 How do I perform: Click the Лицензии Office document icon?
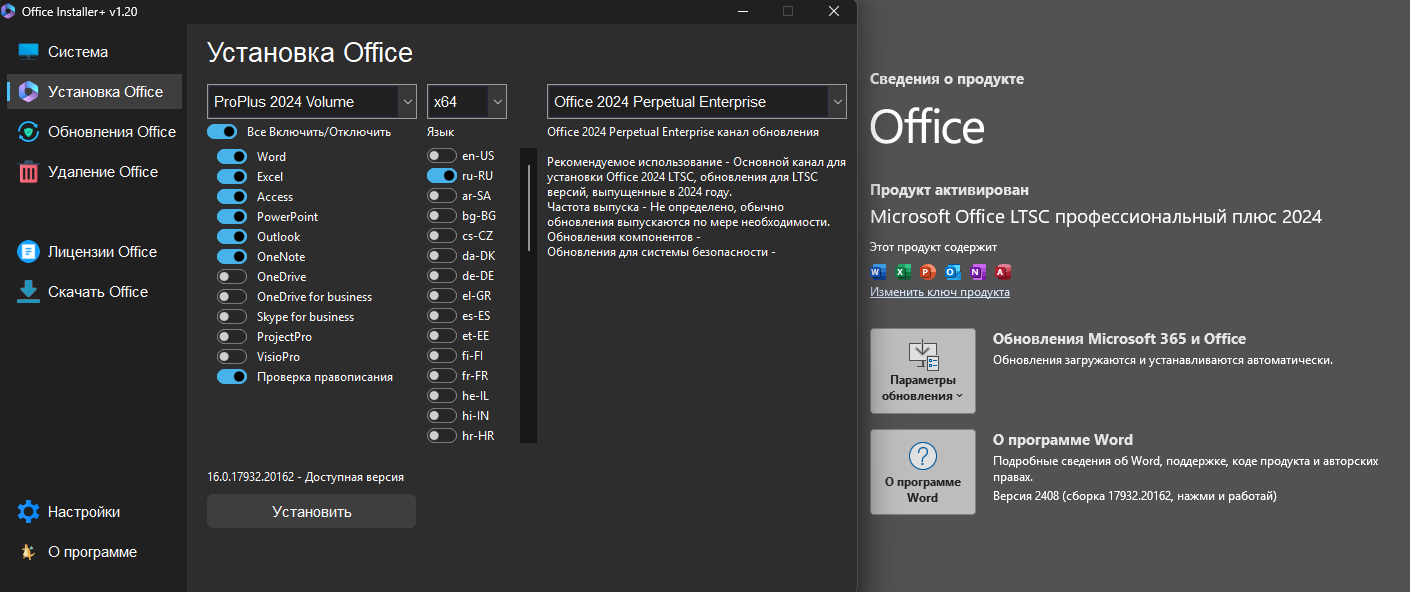click(28, 252)
